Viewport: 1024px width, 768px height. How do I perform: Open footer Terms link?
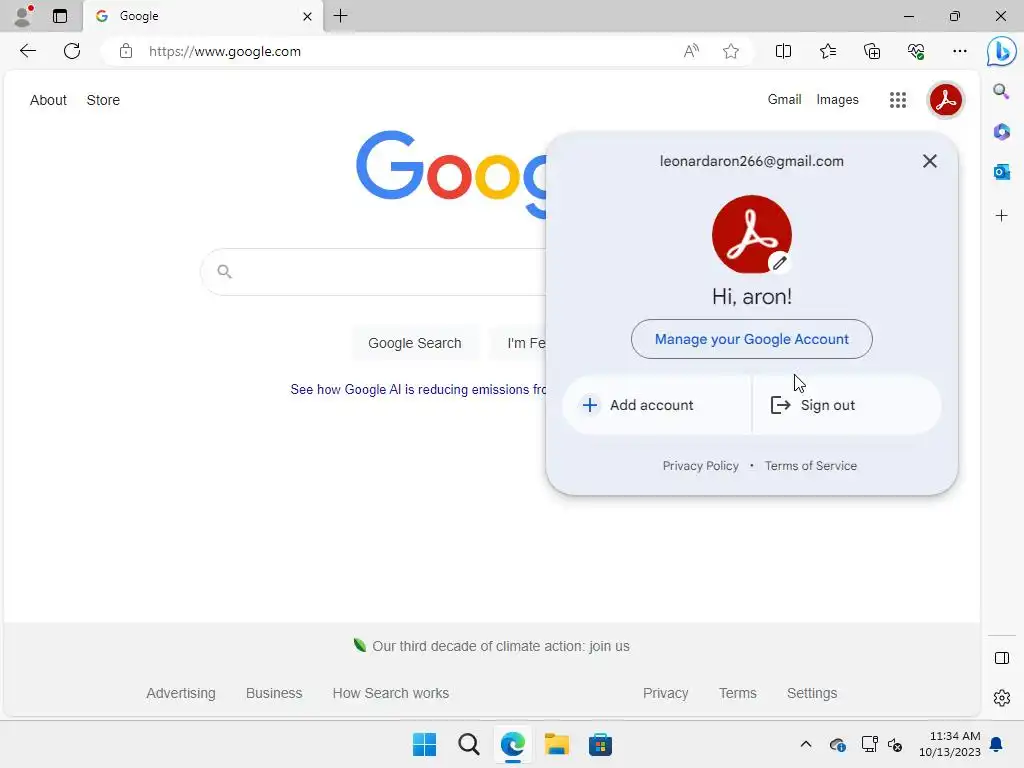[737, 693]
